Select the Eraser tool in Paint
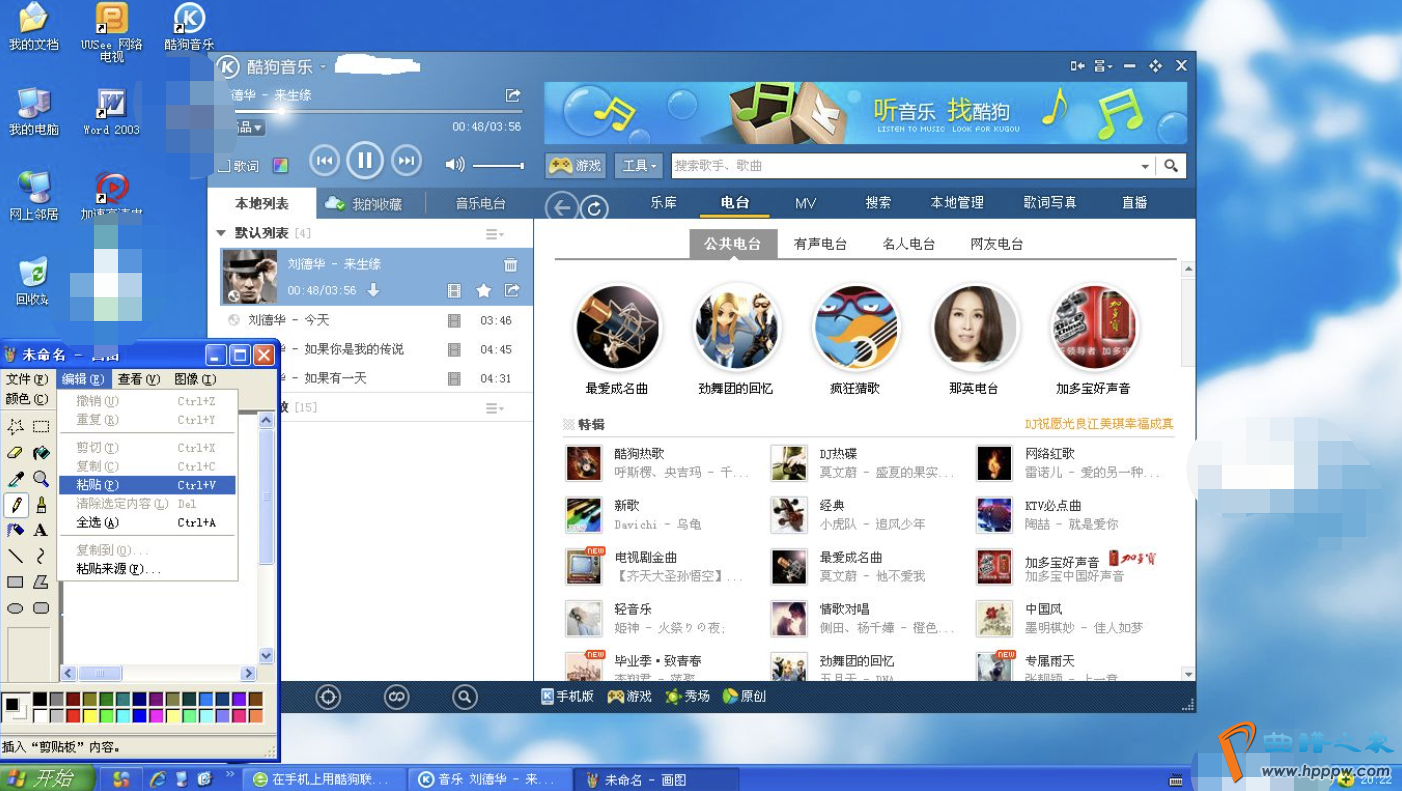This screenshot has width=1402, height=791. pyautogui.click(x=15, y=453)
